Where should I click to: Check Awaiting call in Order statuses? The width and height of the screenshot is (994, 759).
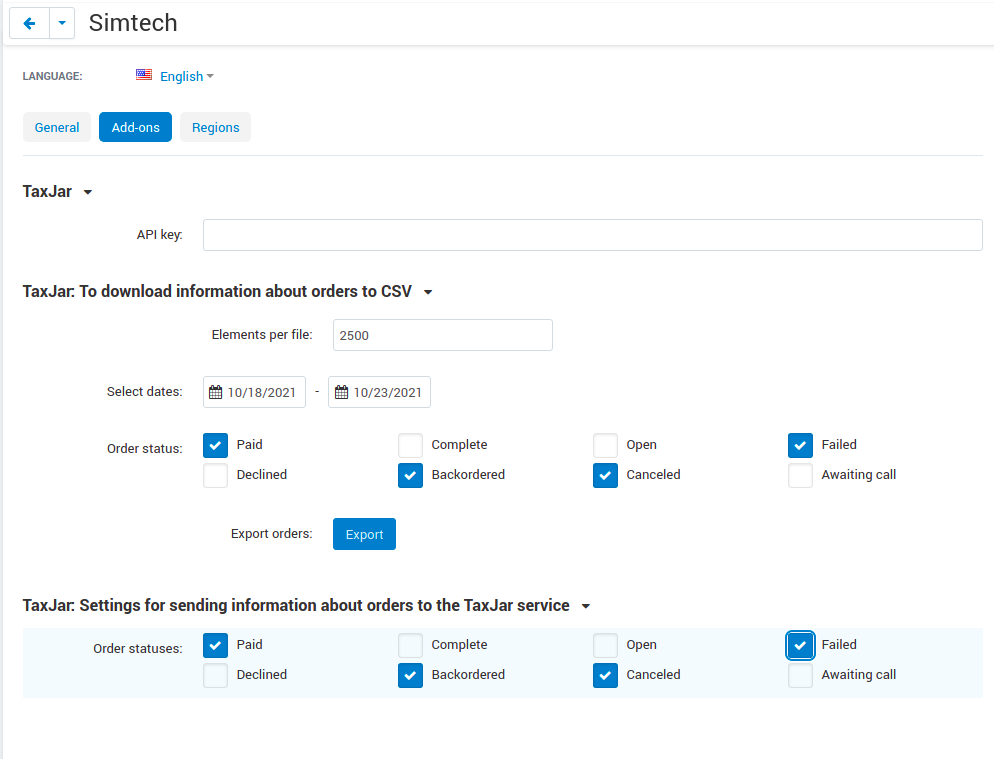click(x=800, y=675)
